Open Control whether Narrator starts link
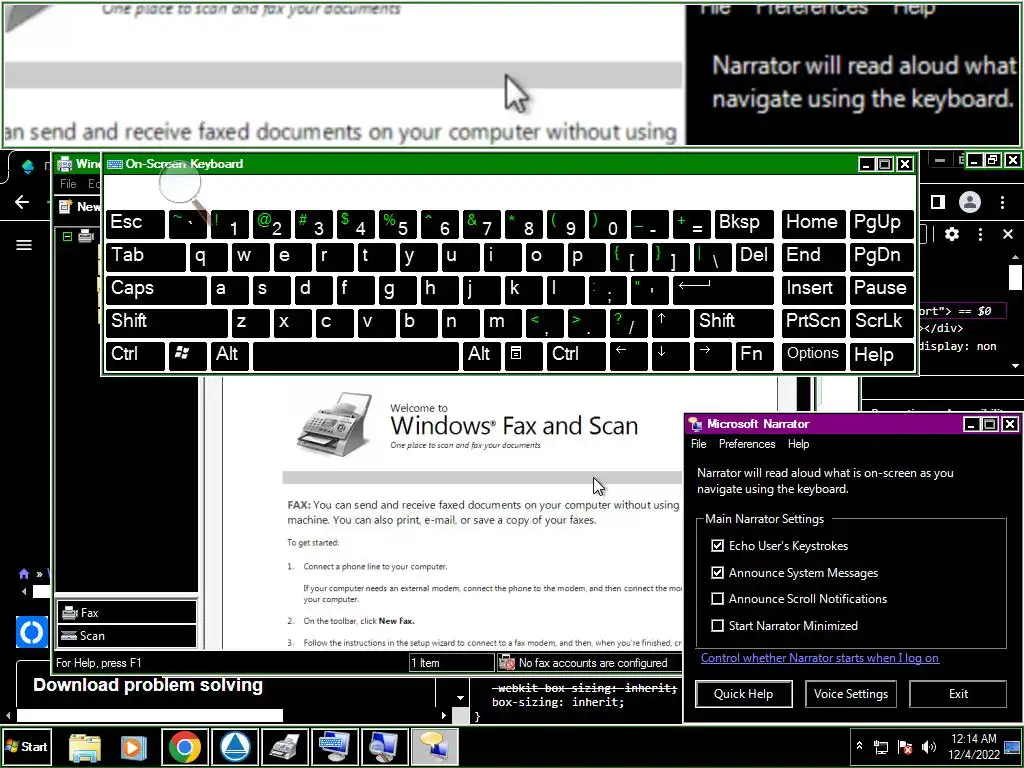 pyautogui.click(x=820, y=658)
